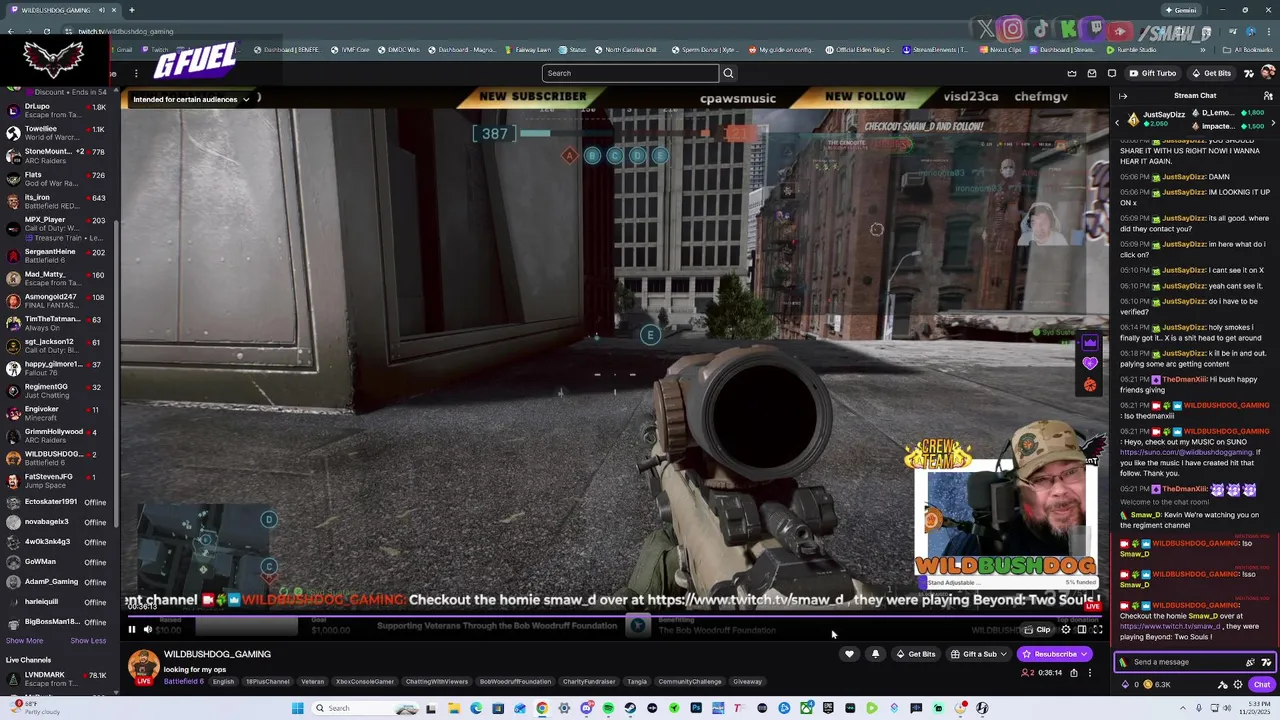Open LVNDMARK under Live Channels
Image resolution: width=1280 pixels, height=720 pixels.
[58, 679]
